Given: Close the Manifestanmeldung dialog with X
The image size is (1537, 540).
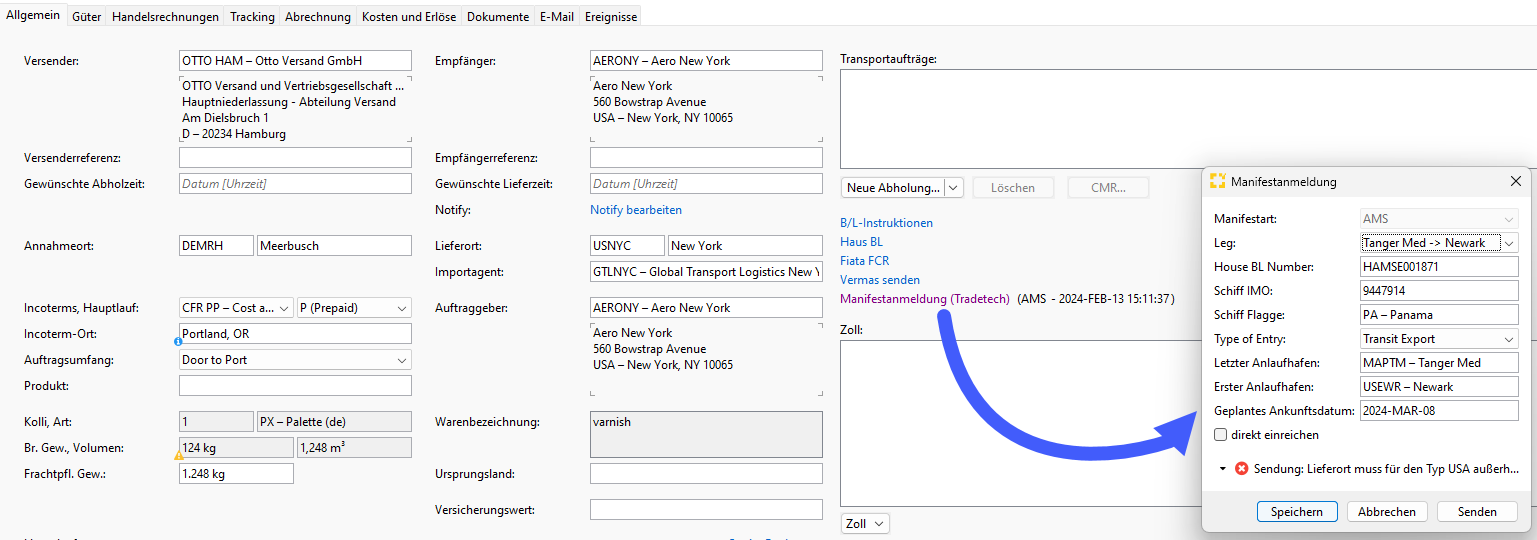Looking at the screenshot, I should (1515, 182).
